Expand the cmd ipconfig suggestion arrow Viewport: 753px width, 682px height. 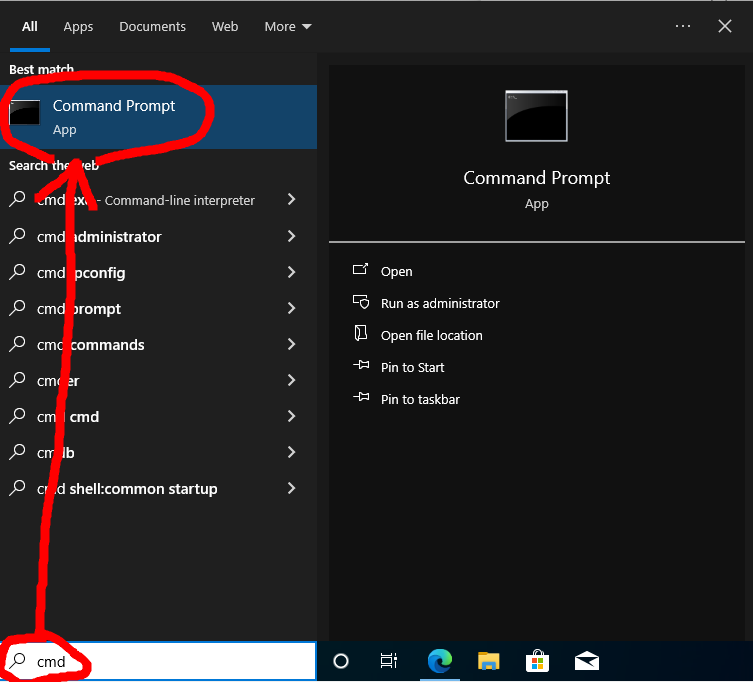[x=291, y=272]
